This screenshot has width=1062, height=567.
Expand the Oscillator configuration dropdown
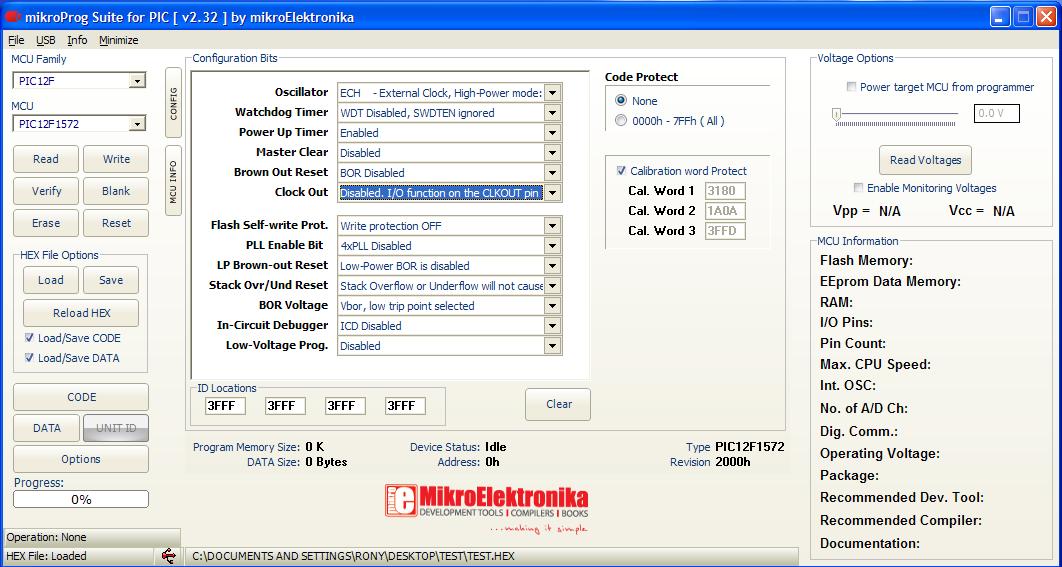pyautogui.click(x=552, y=93)
